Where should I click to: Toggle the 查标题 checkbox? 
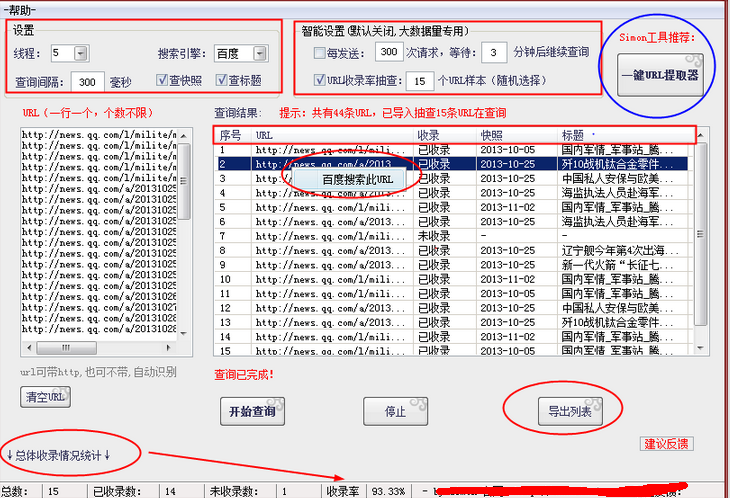point(222,80)
